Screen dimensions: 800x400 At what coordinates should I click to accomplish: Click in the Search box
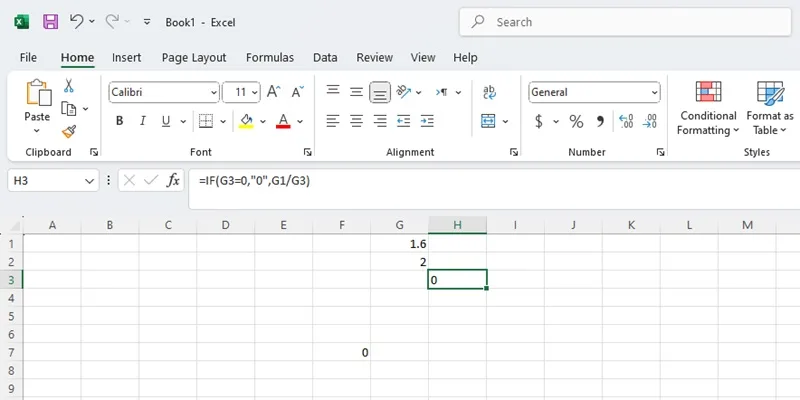625,22
